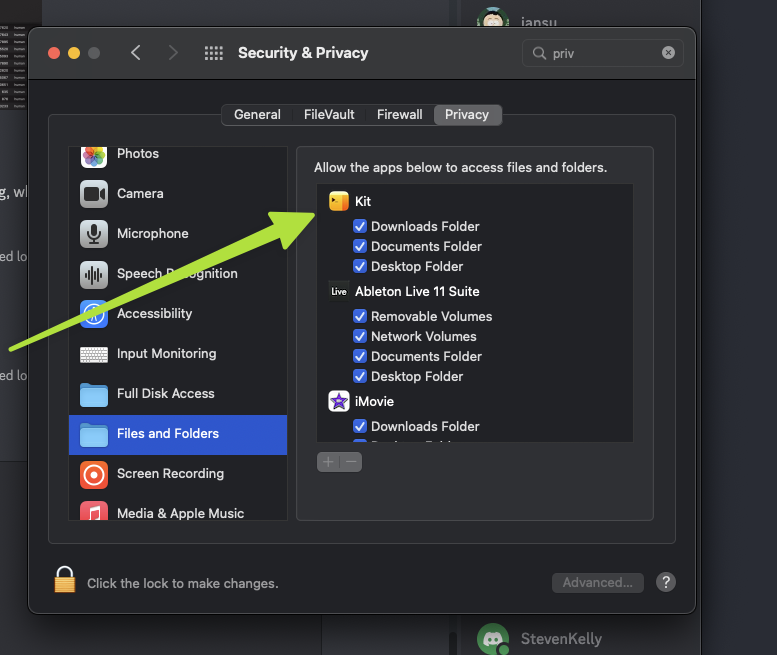Open StevenKelly in the Discord window behind
The image size is (777, 655).
point(561,639)
